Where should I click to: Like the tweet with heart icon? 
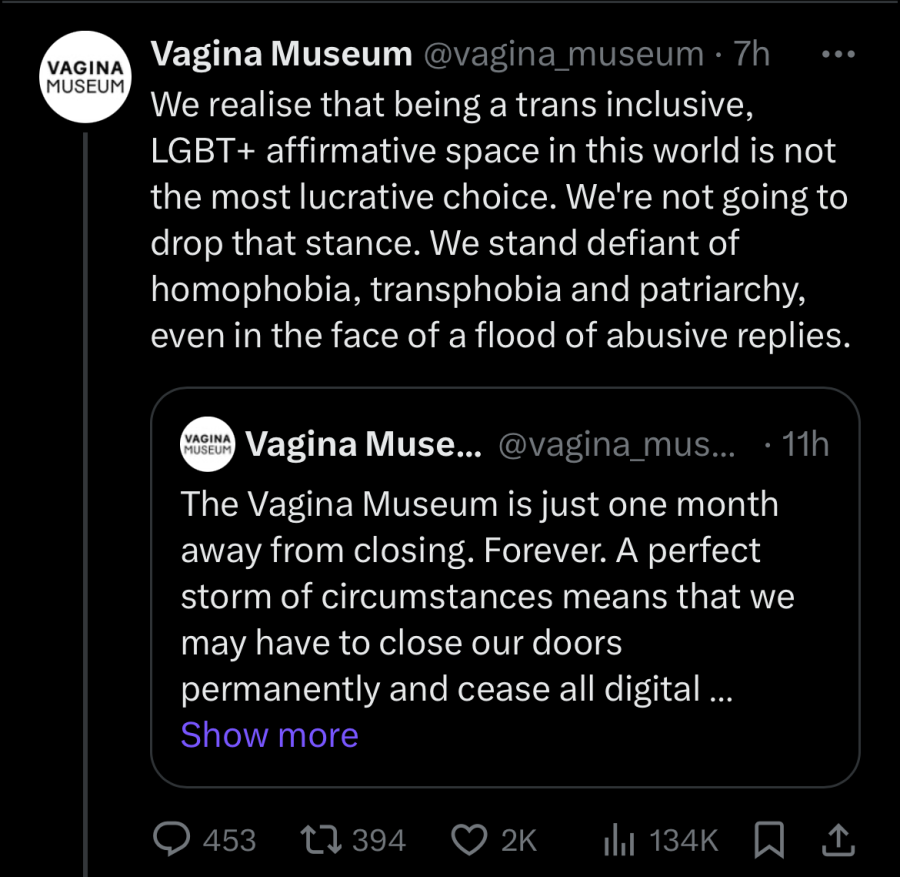[469, 840]
